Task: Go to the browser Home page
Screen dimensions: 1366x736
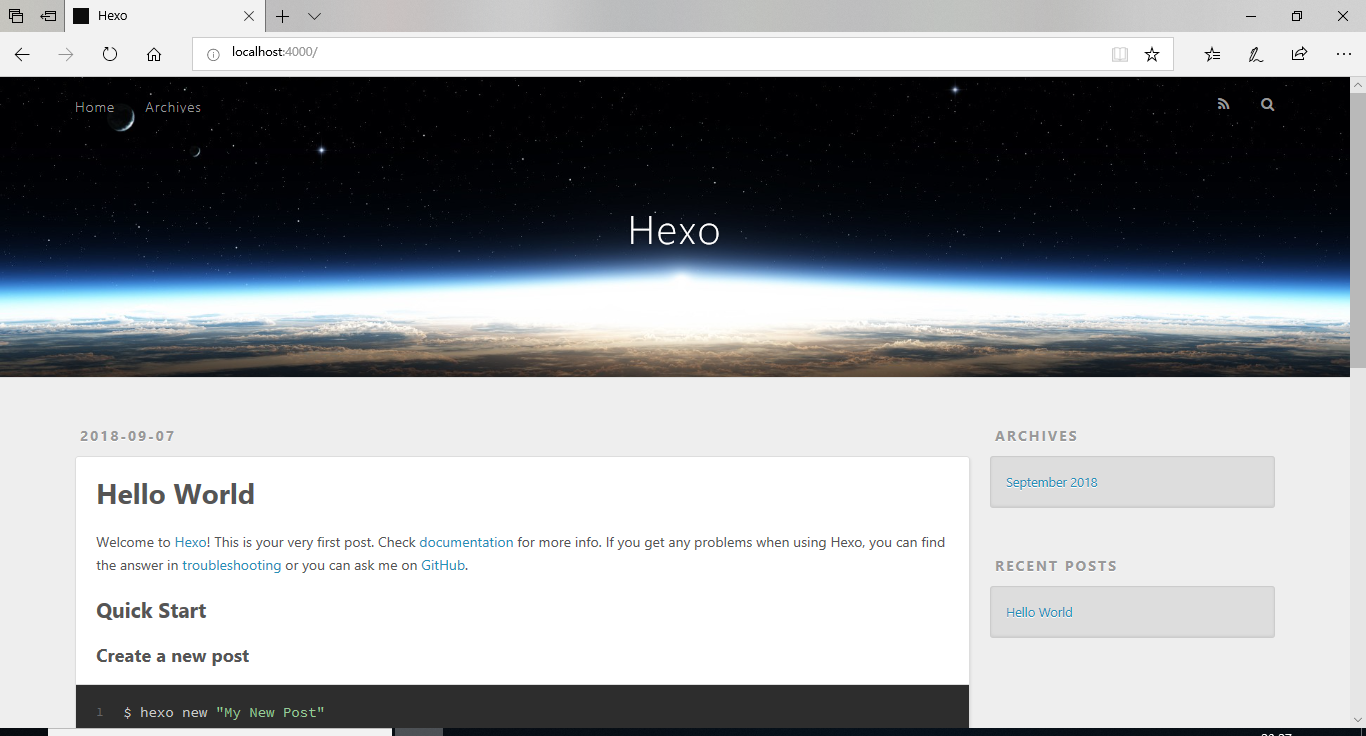Action: 154,54
